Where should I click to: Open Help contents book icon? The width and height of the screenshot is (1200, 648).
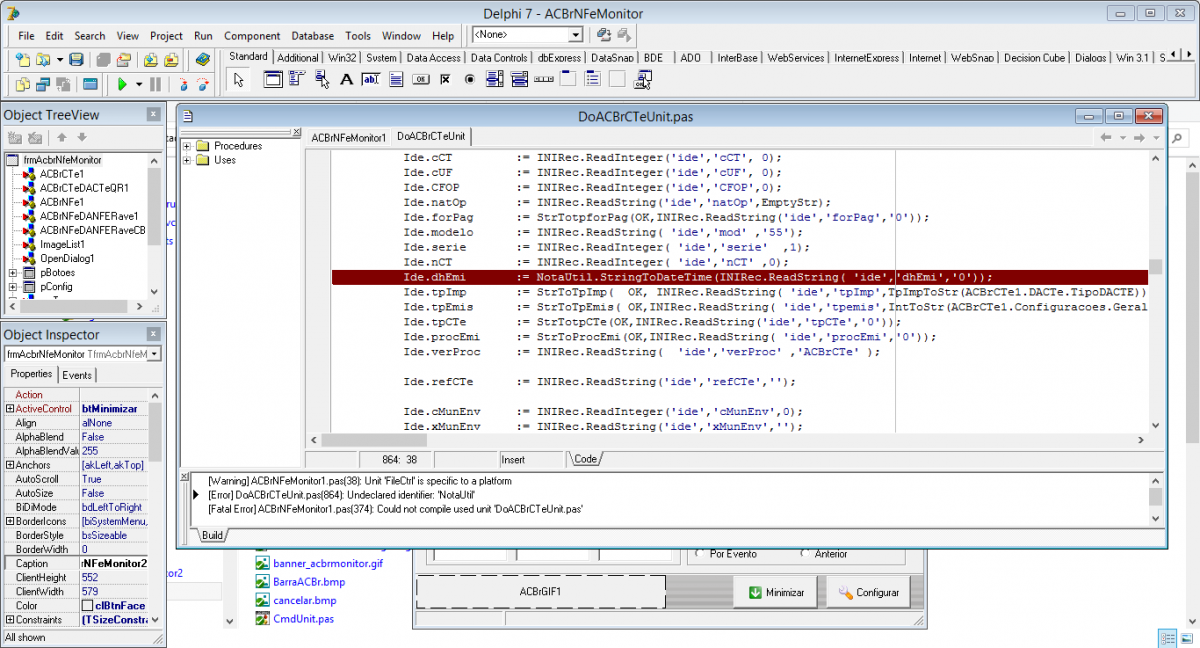pos(203,59)
